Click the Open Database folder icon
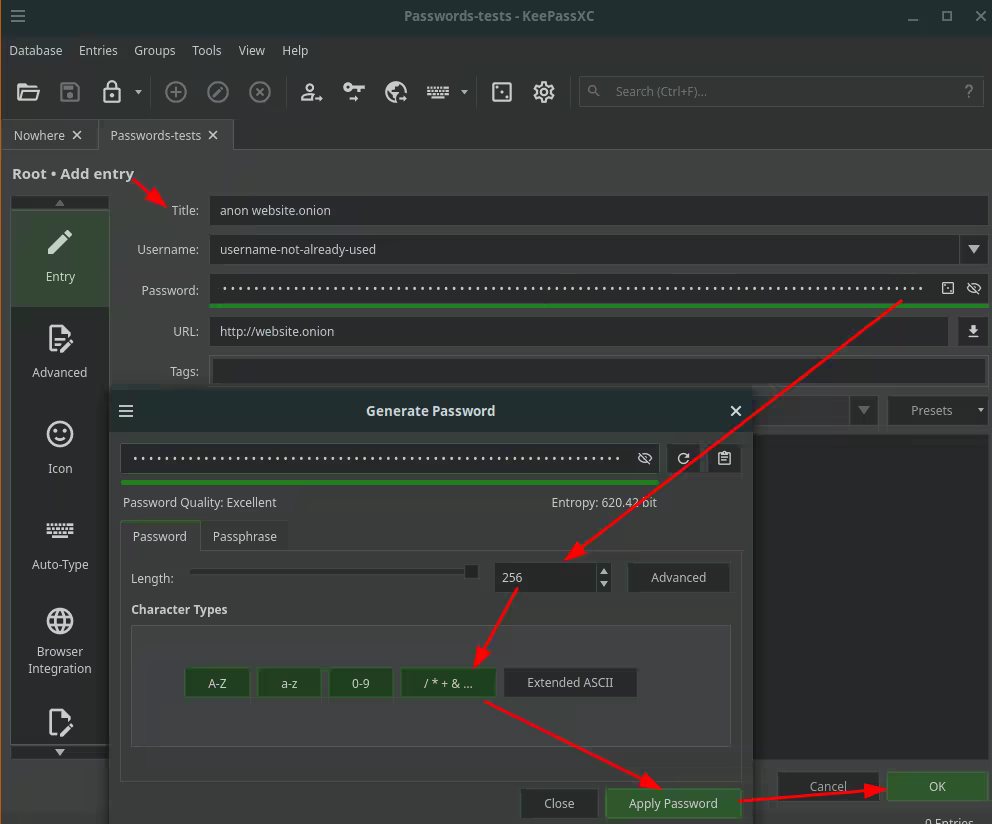The width and height of the screenshot is (992, 824). (28, 92)
